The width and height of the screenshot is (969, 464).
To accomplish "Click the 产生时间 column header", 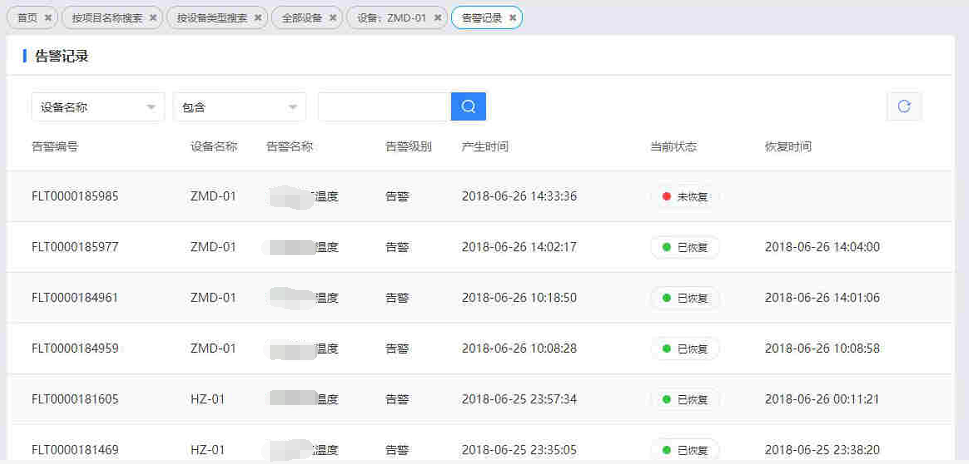I will coord(485,147).
